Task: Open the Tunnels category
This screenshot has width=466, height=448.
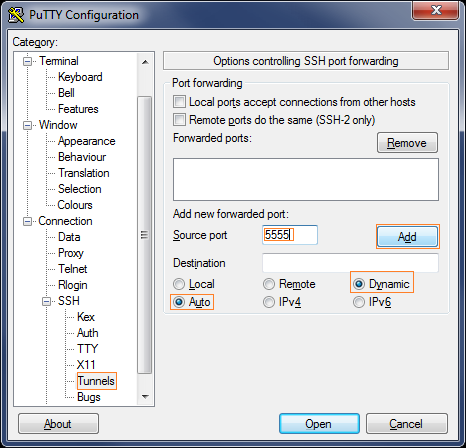Action: [x=96, y=381]
